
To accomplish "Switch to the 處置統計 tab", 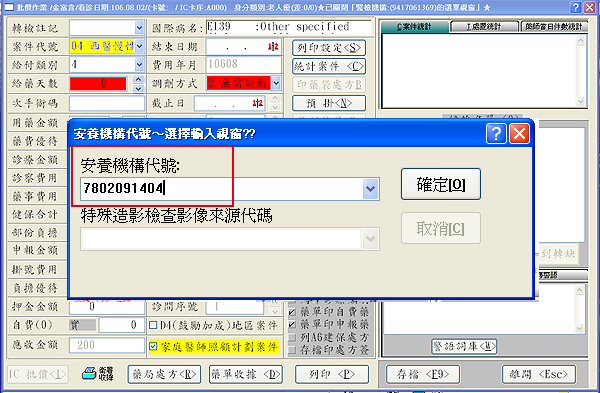I will click(484, 26).
